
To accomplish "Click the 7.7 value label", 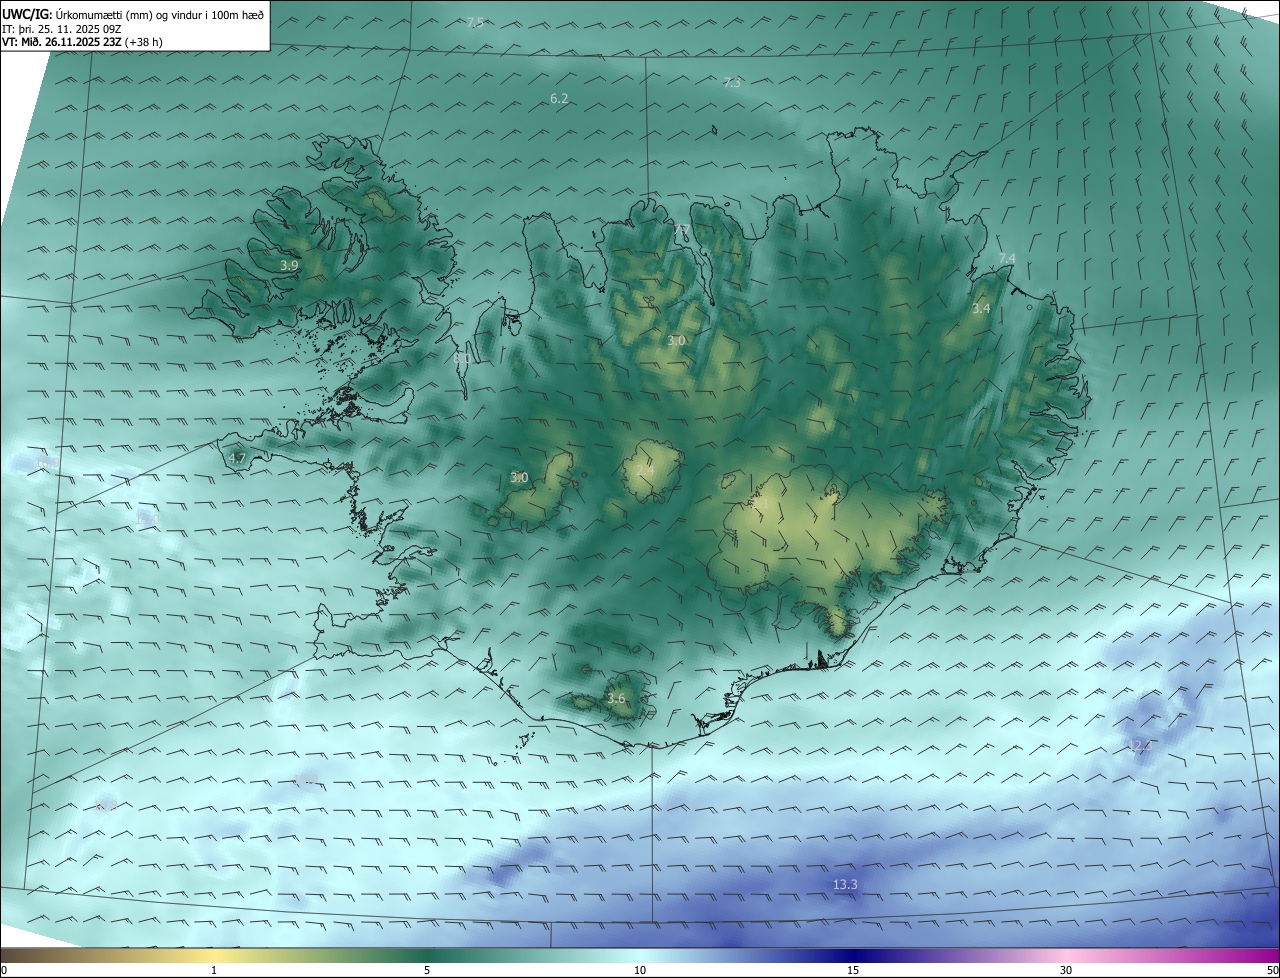I will [x=681, y=231].
